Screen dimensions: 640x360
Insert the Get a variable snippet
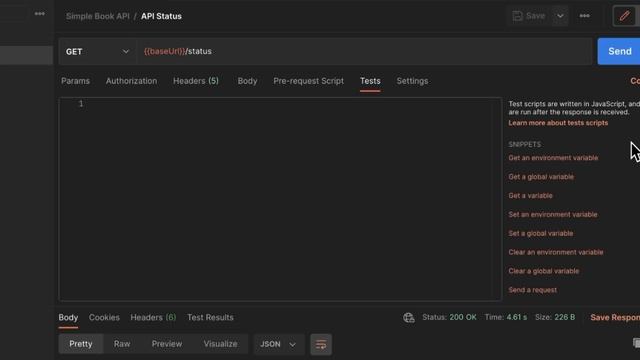(x=530, y=196)
